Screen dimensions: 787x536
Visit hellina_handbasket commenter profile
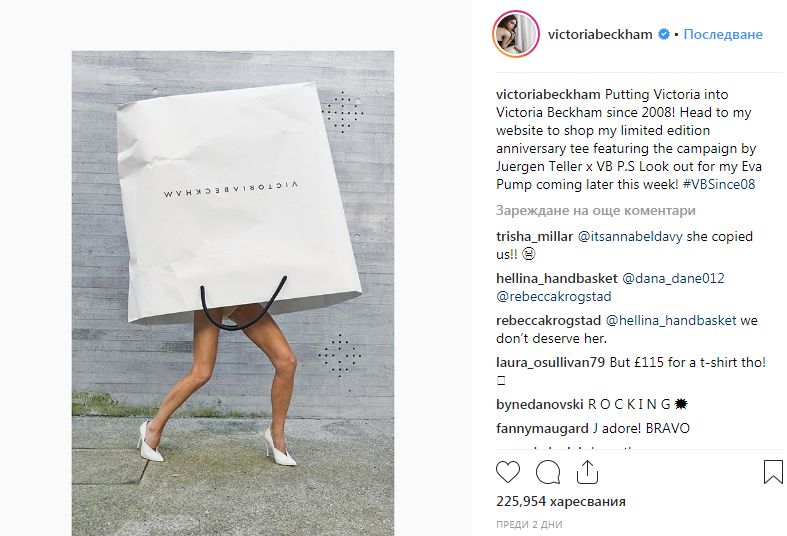click(x=556, y=278)
